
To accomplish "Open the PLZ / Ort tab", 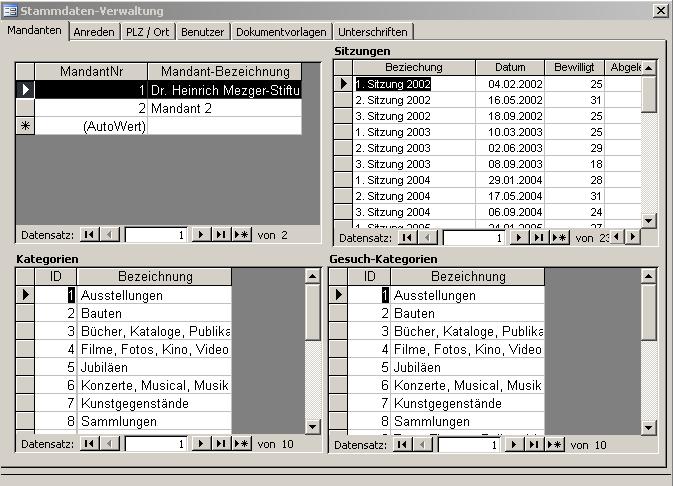I will coord(148,32).
